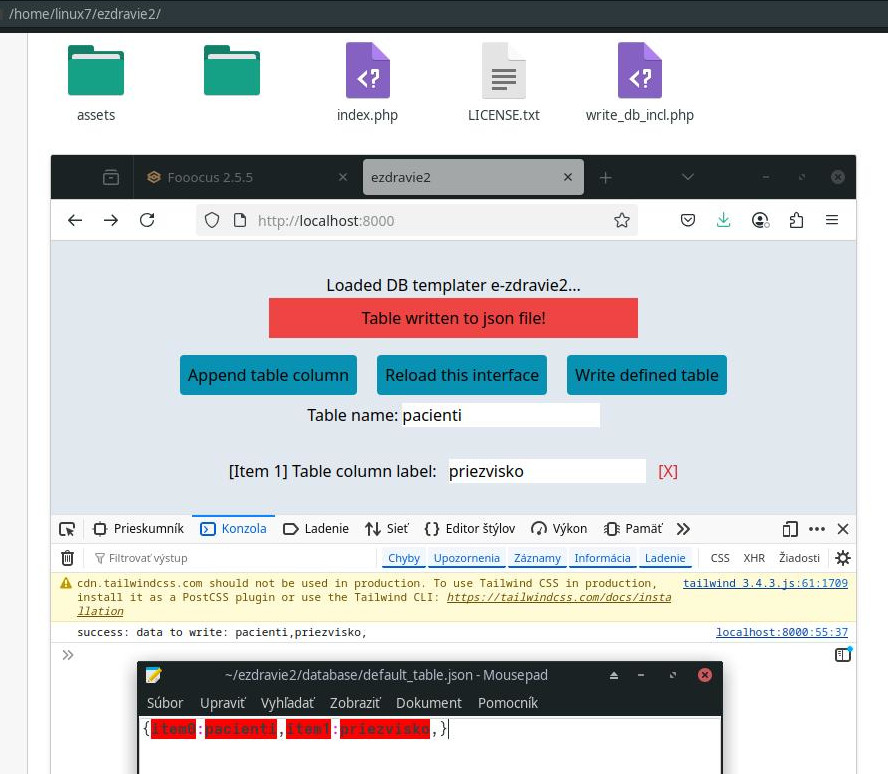
Task: Enable the Ladenie console filter
Action: (x=665, y=558)
